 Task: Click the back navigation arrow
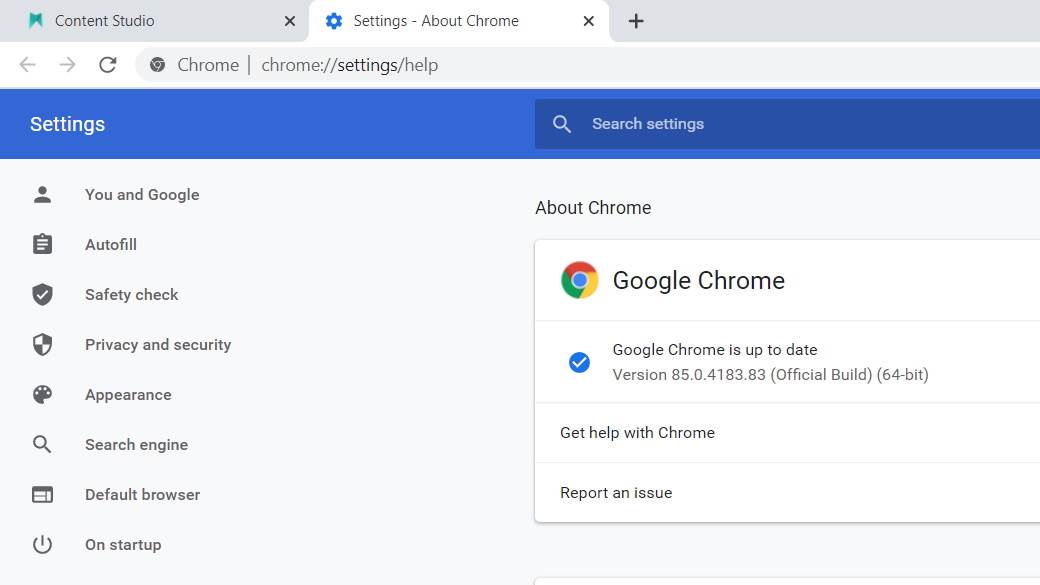pyautogui.click(x=27, y=64)
